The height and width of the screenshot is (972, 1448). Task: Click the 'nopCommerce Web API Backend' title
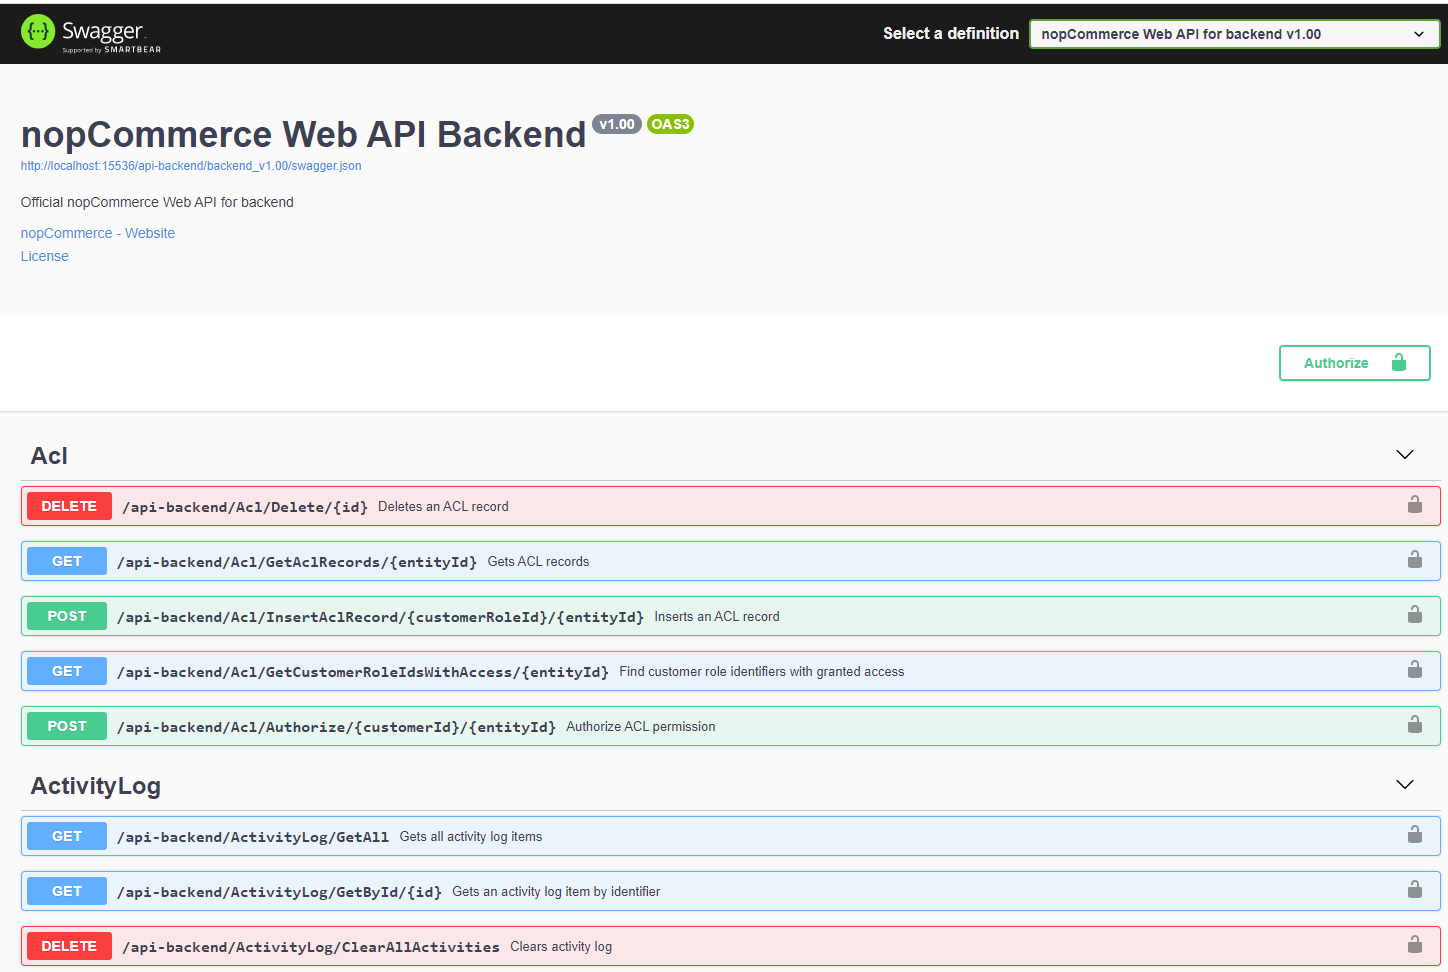[x=303, y=135]
